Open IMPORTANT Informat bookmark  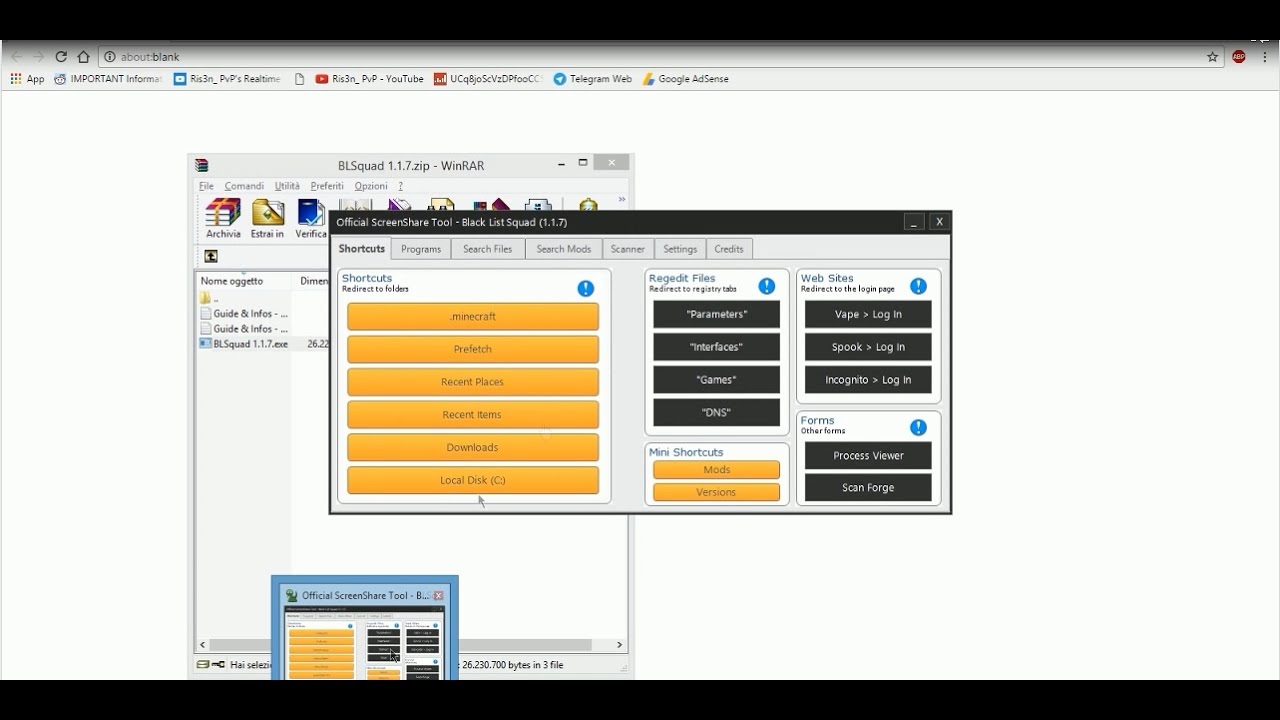point(108,79)
